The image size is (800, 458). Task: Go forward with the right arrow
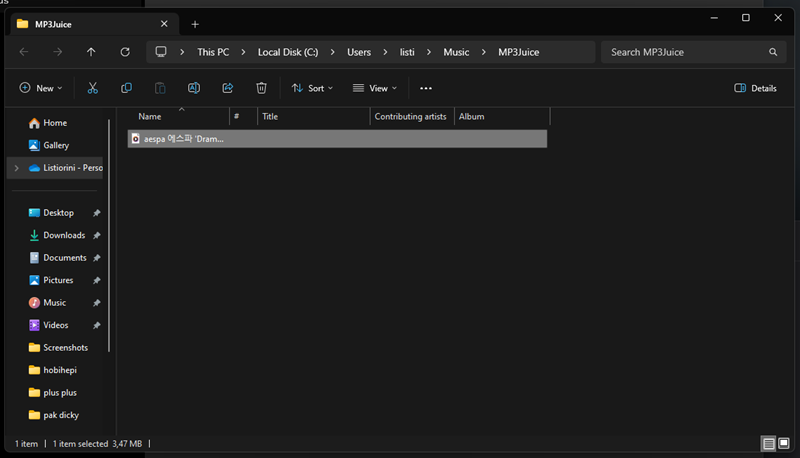[x=58, y=52]
